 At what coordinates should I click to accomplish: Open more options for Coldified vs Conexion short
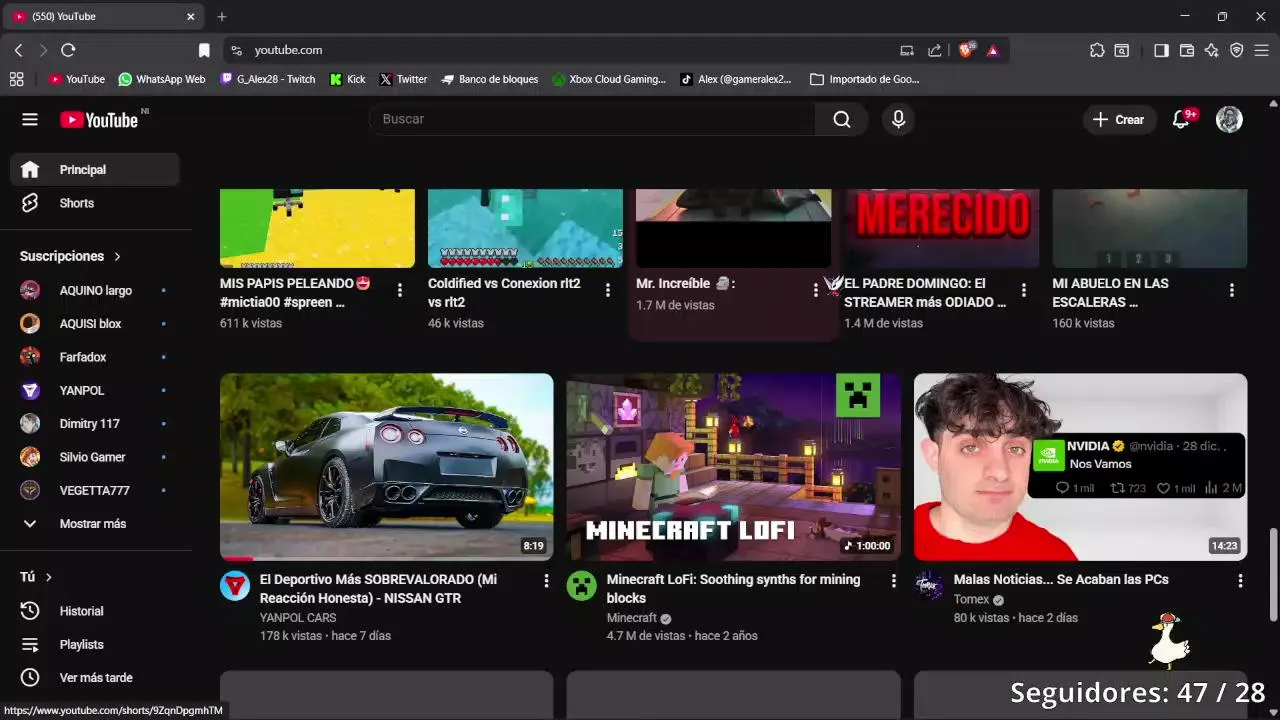click(x=608, y=290)
